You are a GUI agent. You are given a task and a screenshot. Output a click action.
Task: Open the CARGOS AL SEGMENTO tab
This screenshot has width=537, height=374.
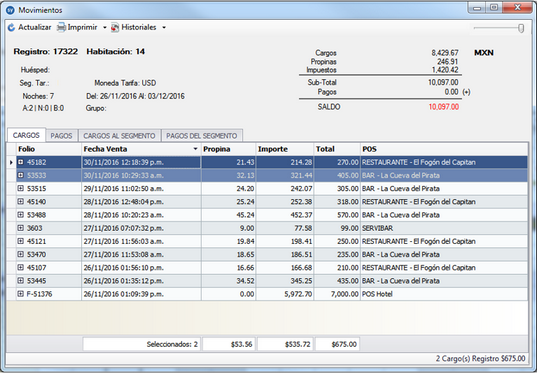(120, 136)
